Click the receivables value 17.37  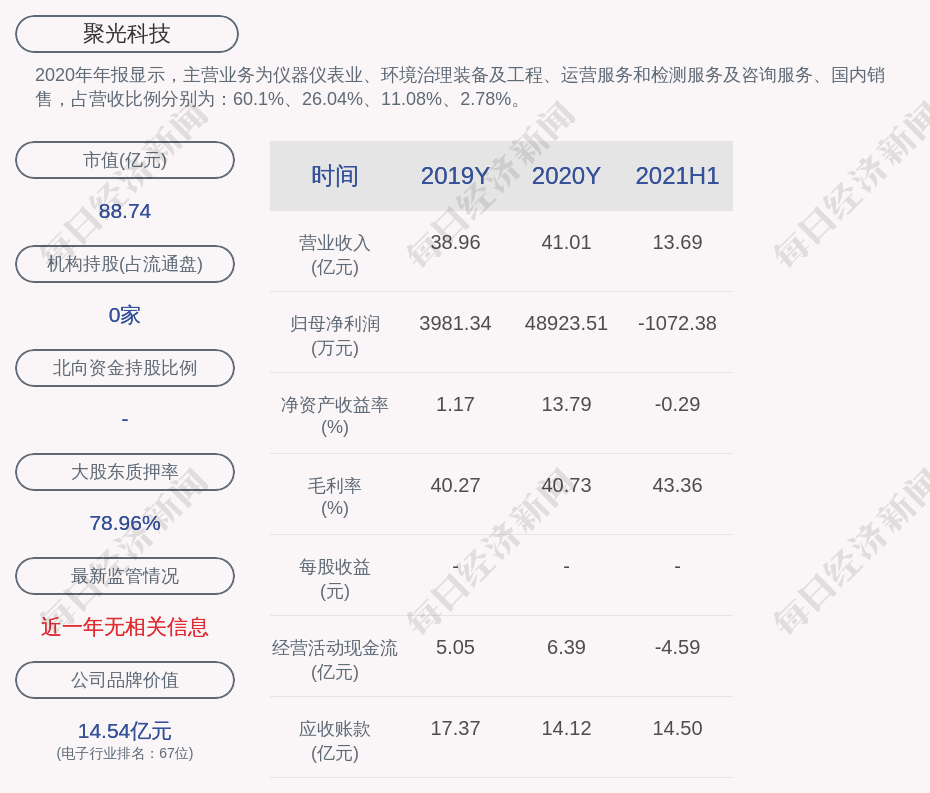click(455, 728)
